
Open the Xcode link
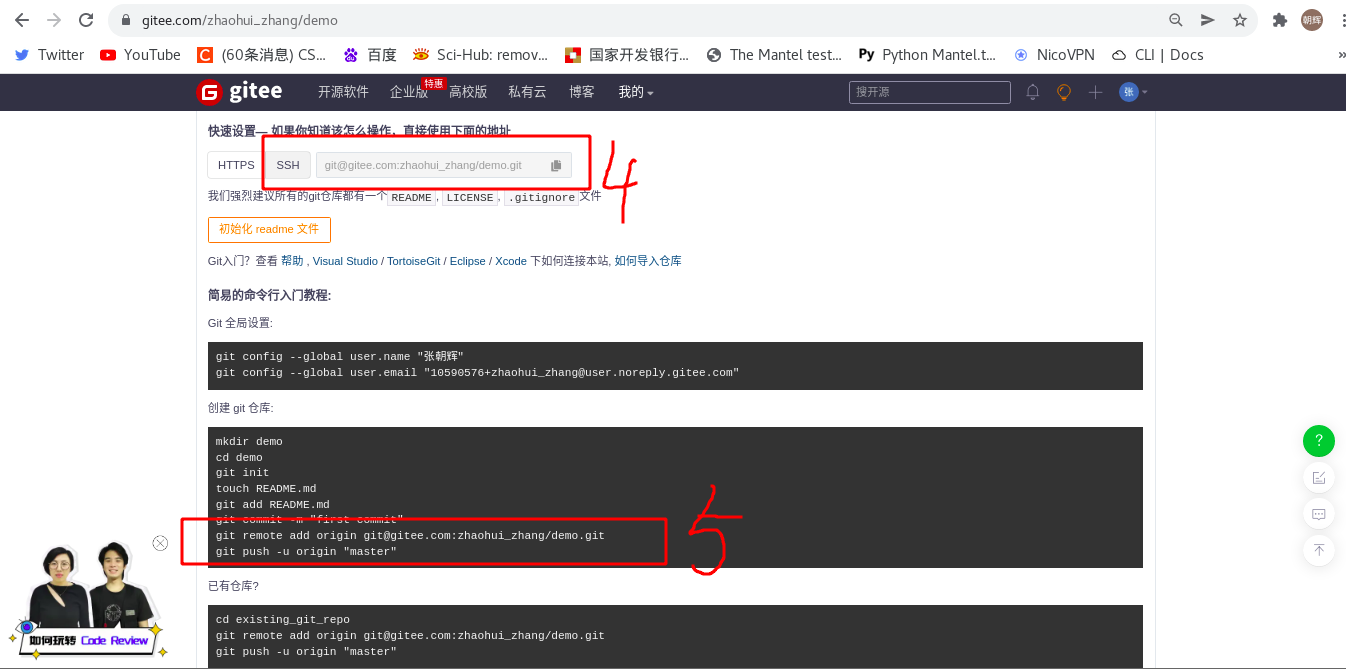pos(510,261)
